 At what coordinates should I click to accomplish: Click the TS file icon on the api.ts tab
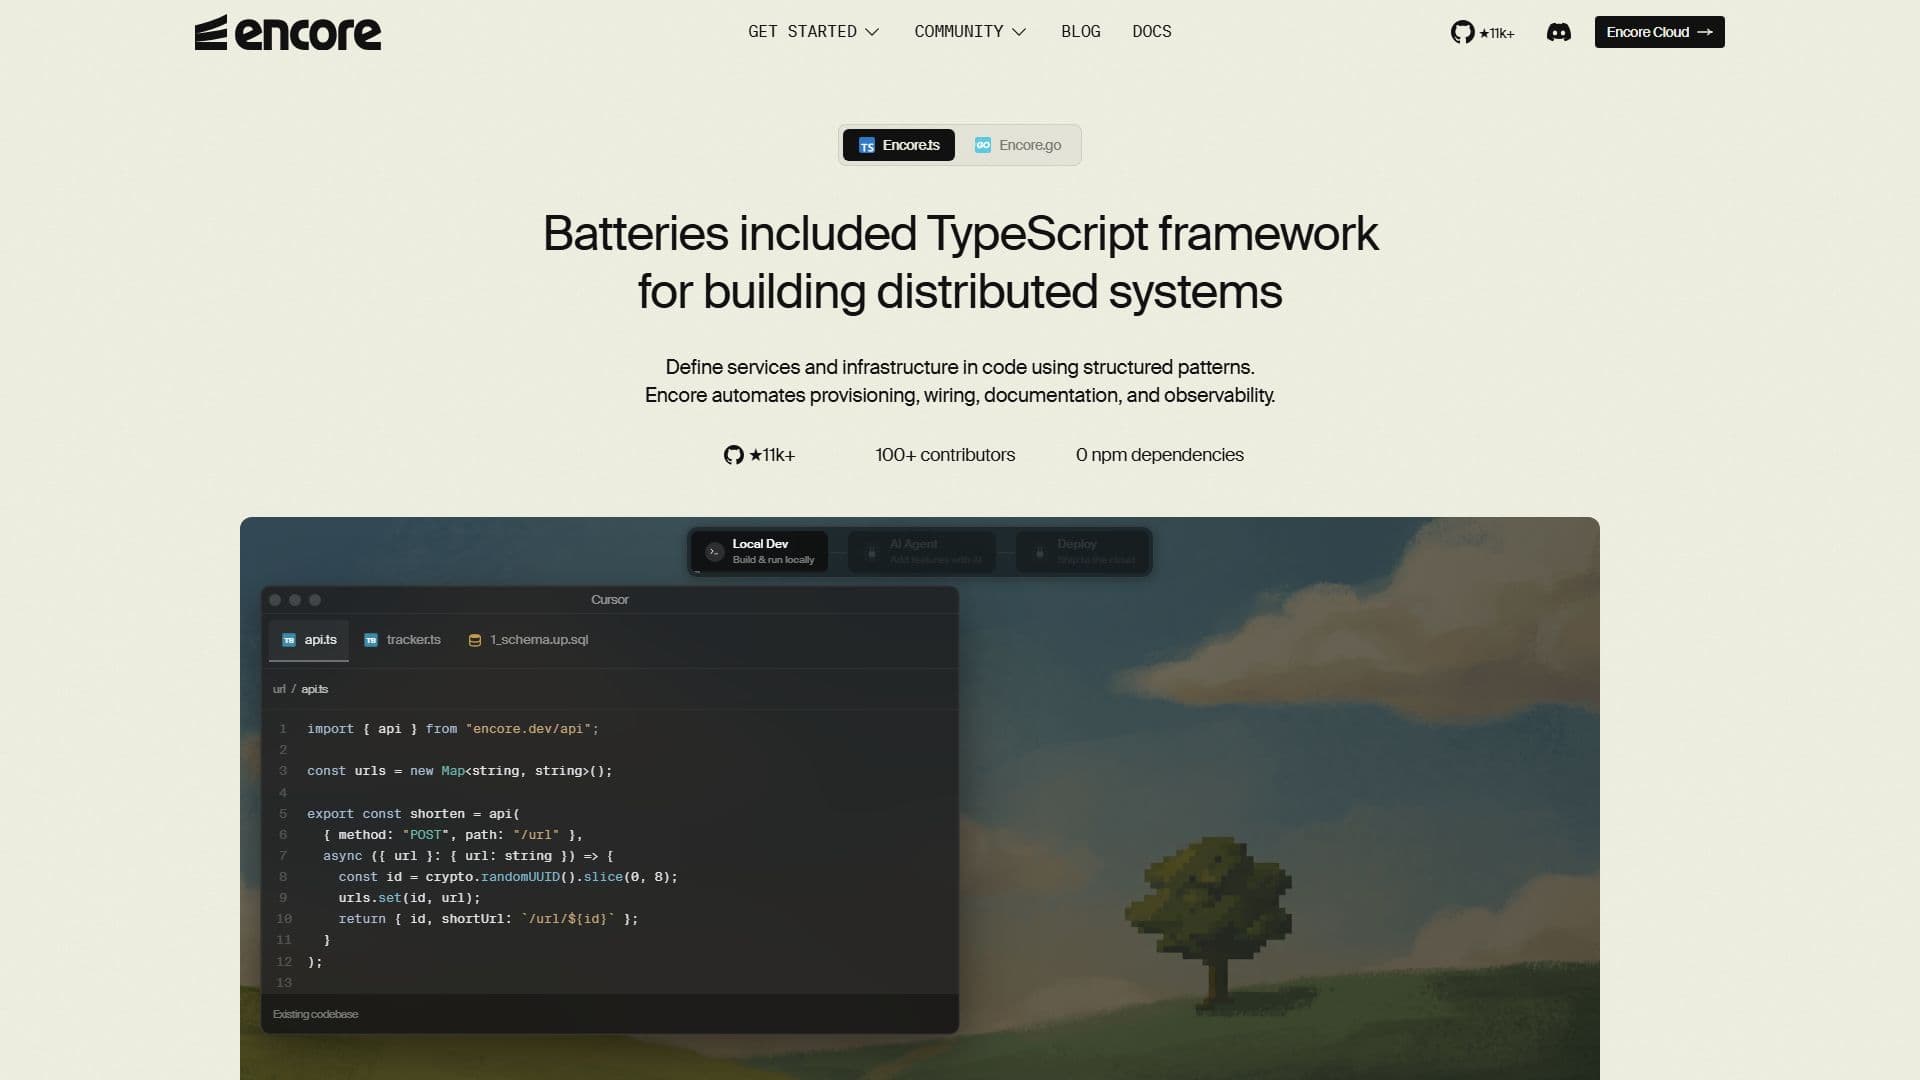tap(289, 640)
